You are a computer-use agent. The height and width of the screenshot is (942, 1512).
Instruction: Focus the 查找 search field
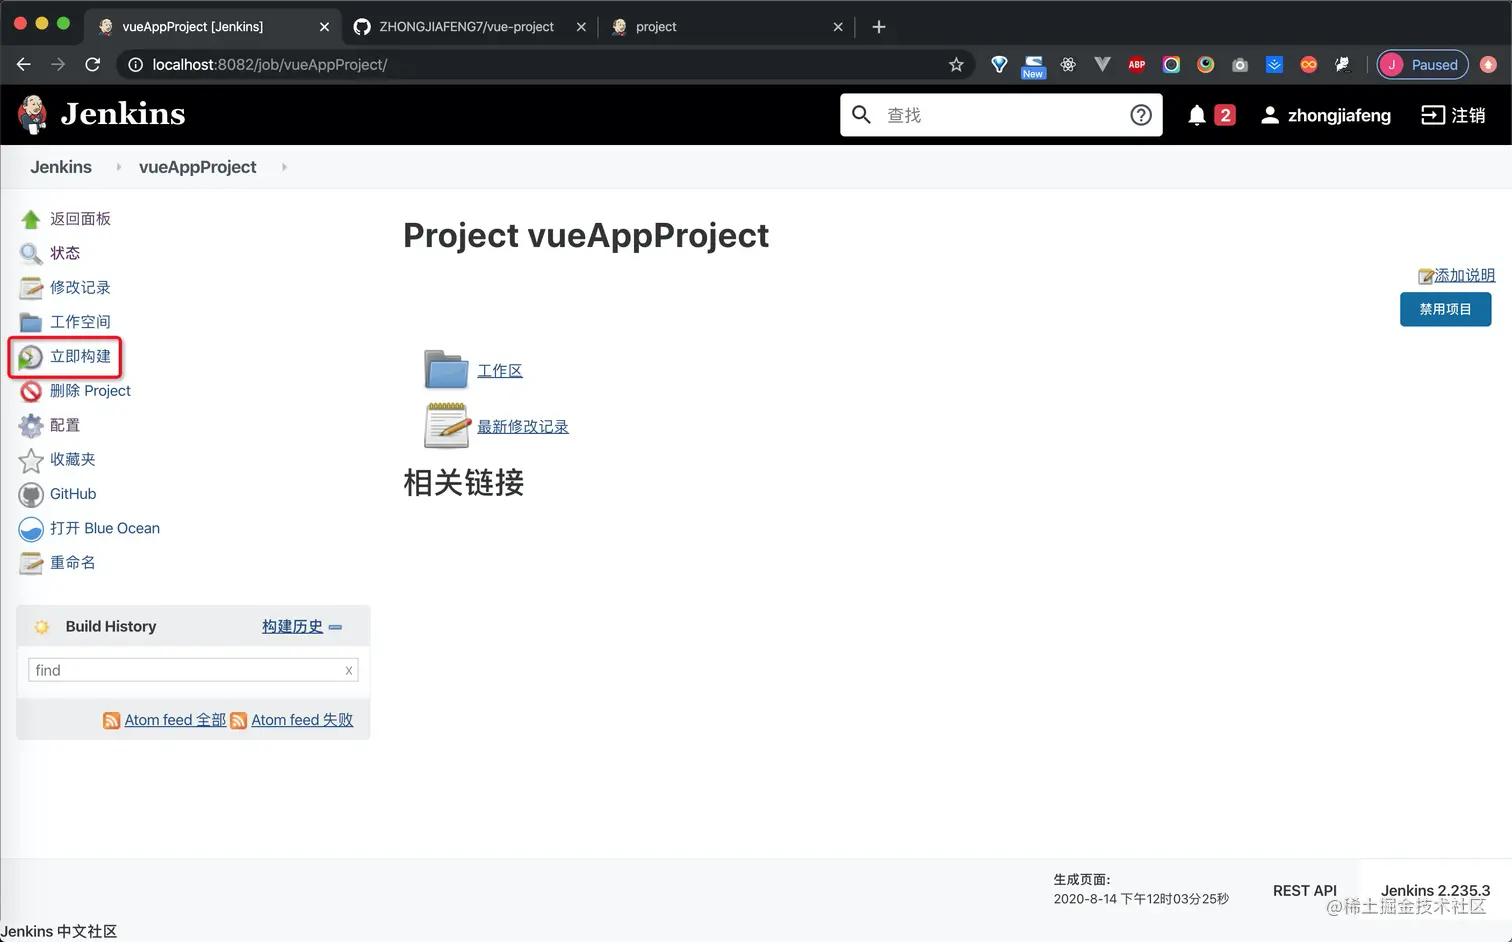(x=1001, y=115)
